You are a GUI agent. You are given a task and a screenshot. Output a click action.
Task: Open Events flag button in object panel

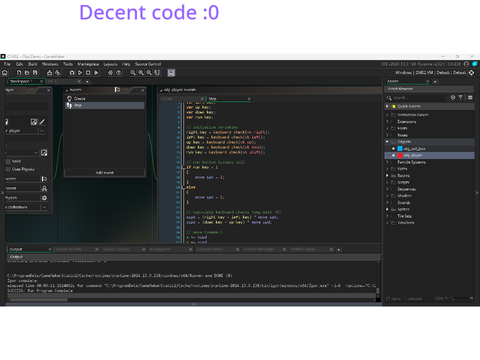click(x=44, y=179)
